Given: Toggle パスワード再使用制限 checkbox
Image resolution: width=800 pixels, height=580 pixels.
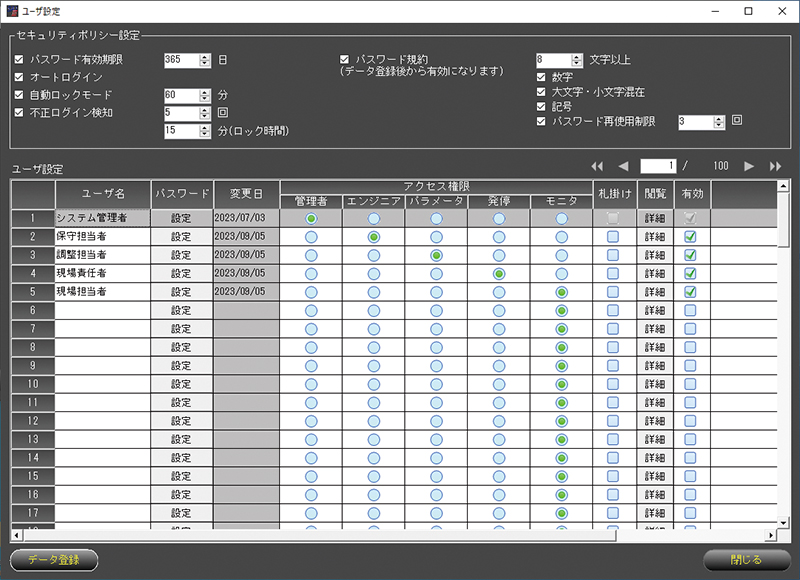Looking at the screenshot, I should (541, 121).
